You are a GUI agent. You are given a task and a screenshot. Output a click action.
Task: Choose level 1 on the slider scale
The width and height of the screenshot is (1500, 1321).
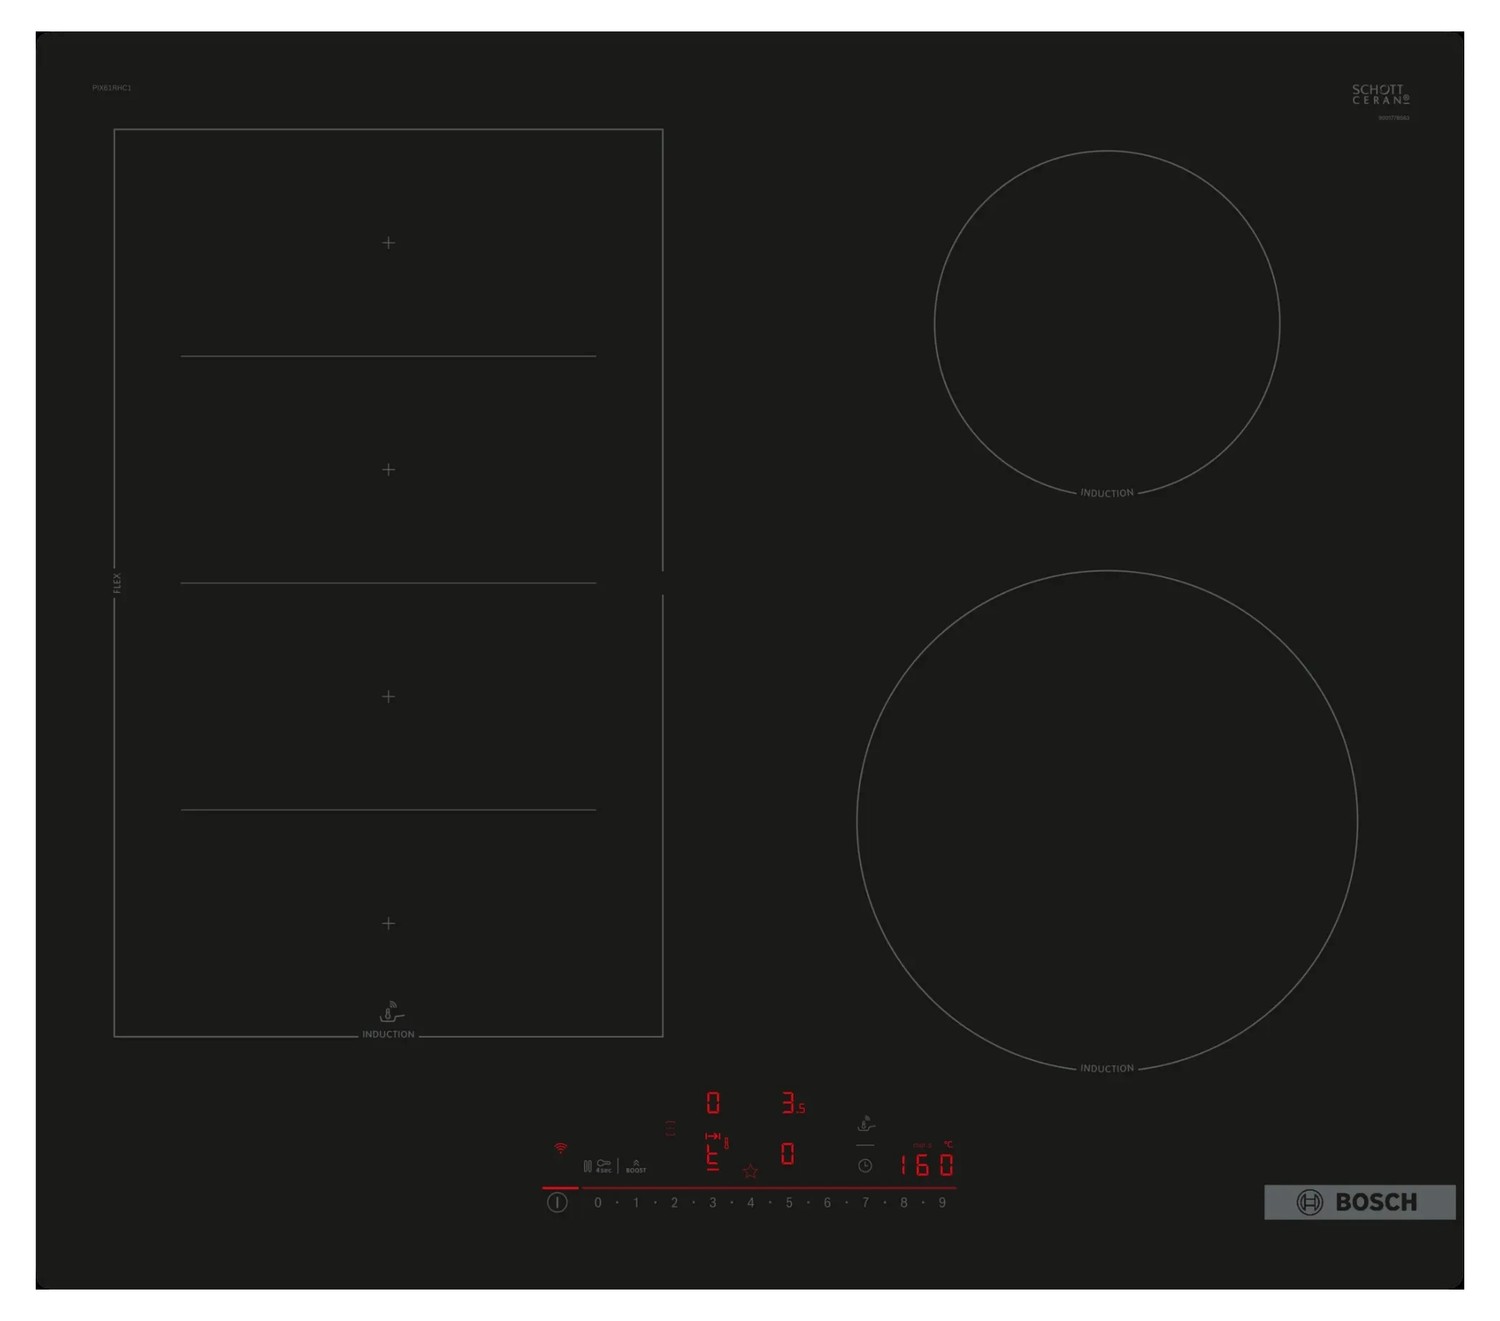pyautogui.click(x=636, y=1203)
